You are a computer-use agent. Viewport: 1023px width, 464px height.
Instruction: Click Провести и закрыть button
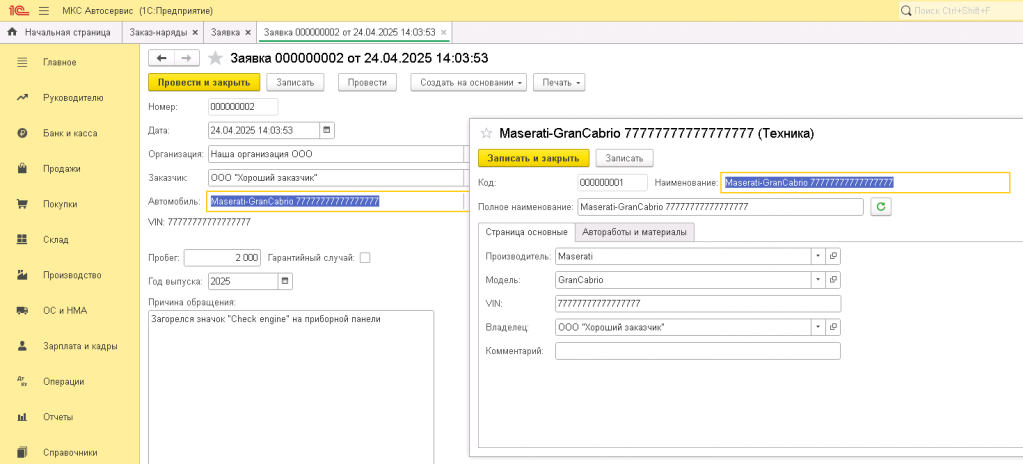(204, 83)
